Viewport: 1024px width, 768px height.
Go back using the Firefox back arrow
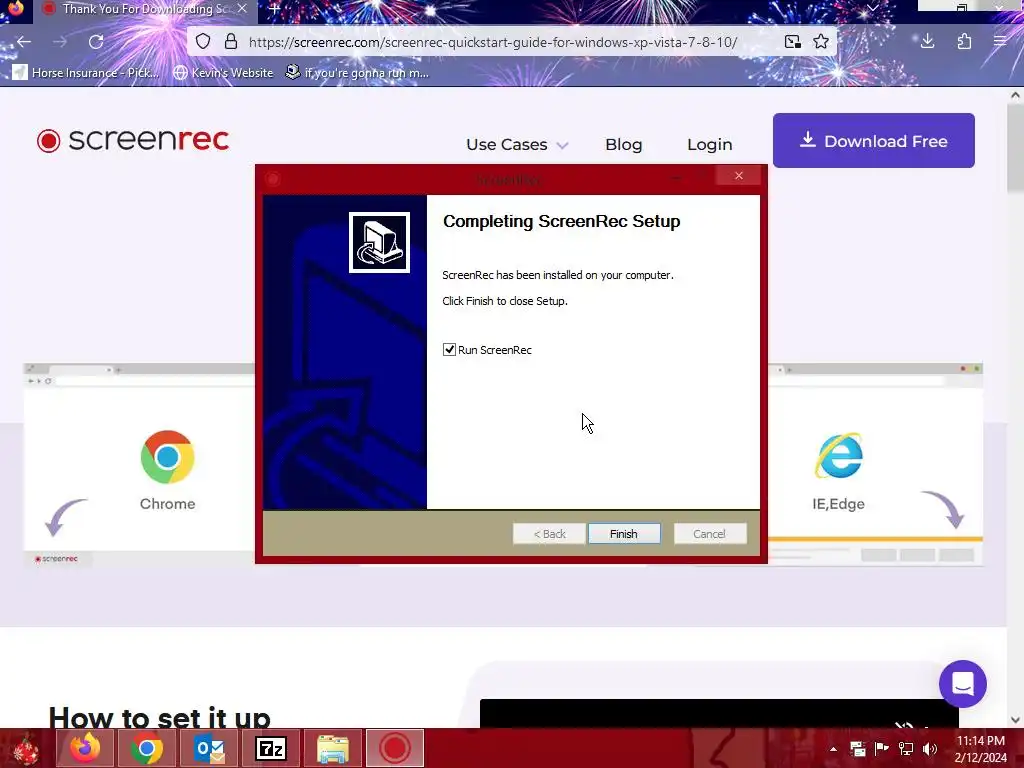pos(24,42)
